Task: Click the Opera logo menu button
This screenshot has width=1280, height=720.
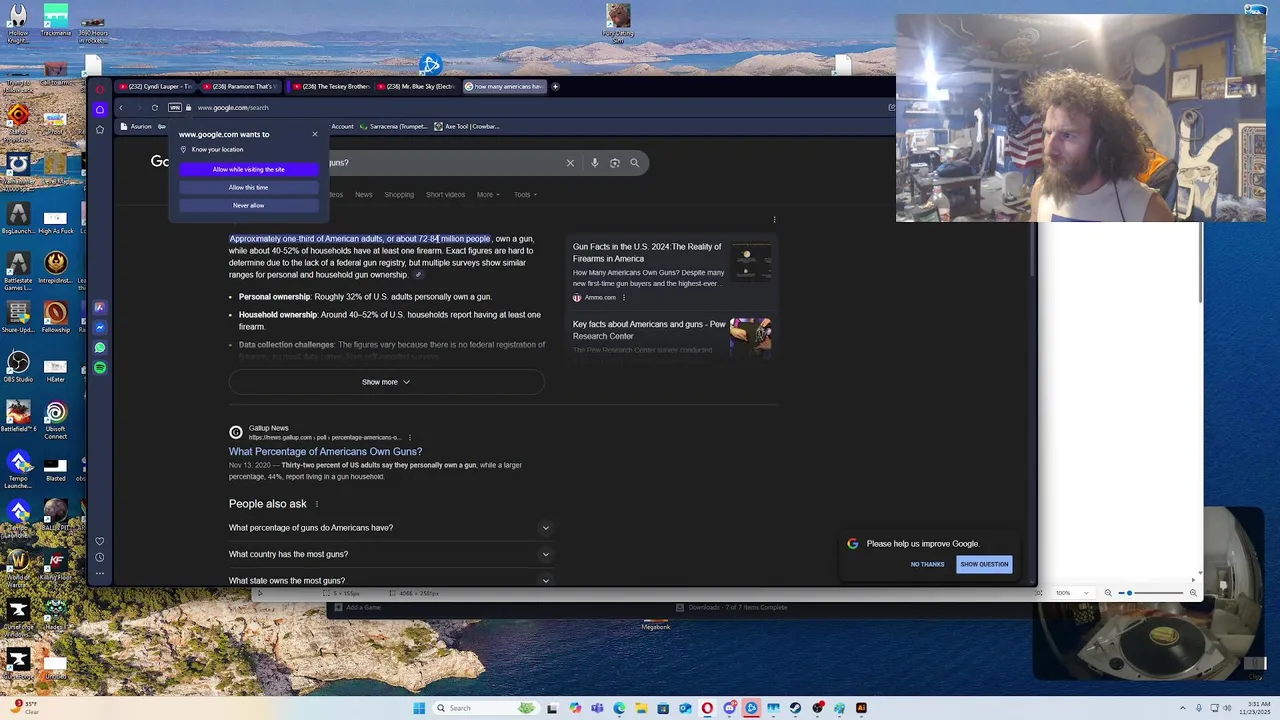Action: tap(100, 89)
